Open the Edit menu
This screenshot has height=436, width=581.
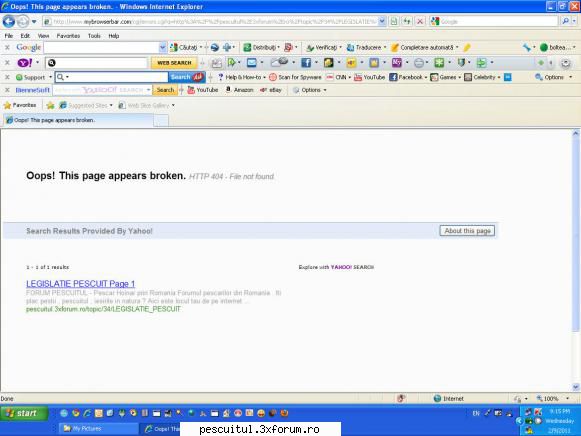25,36
